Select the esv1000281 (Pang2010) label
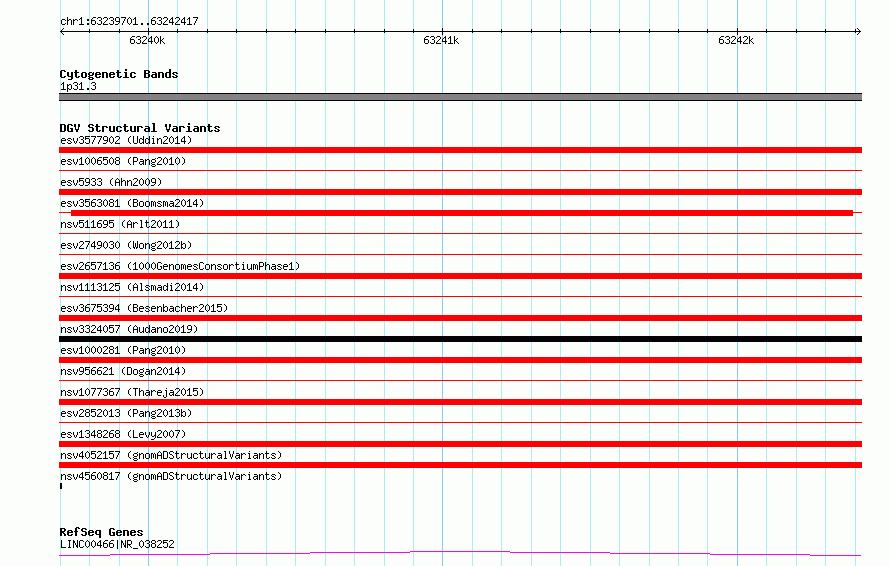 (x=123, y=350)
